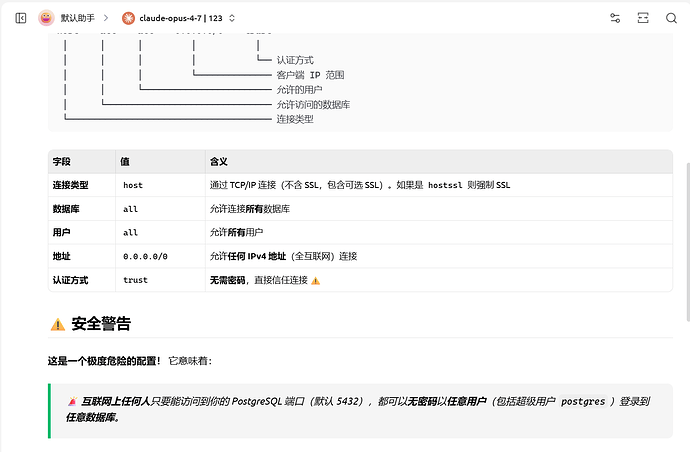Click 无需密码，直接信任连接 description
The width and height of the screenshot is (690, 452).
pos(259,280)
